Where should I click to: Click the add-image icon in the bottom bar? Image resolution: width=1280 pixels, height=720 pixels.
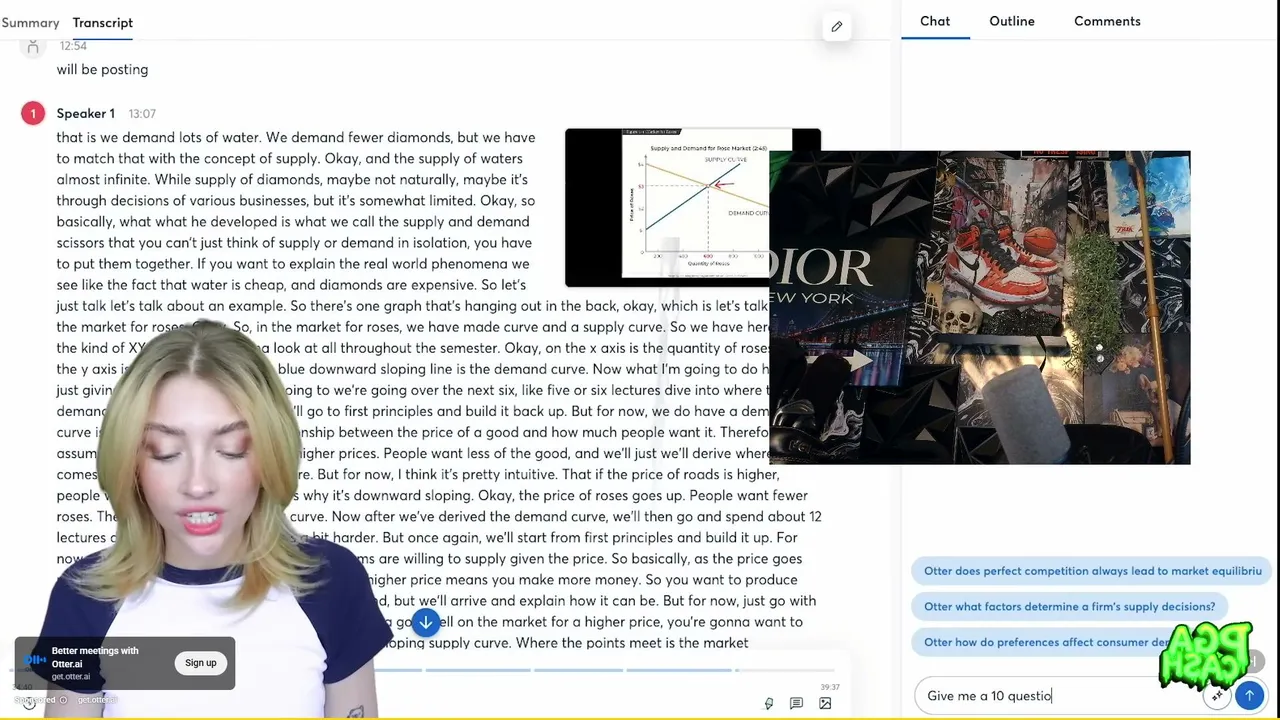click(825, 703)
